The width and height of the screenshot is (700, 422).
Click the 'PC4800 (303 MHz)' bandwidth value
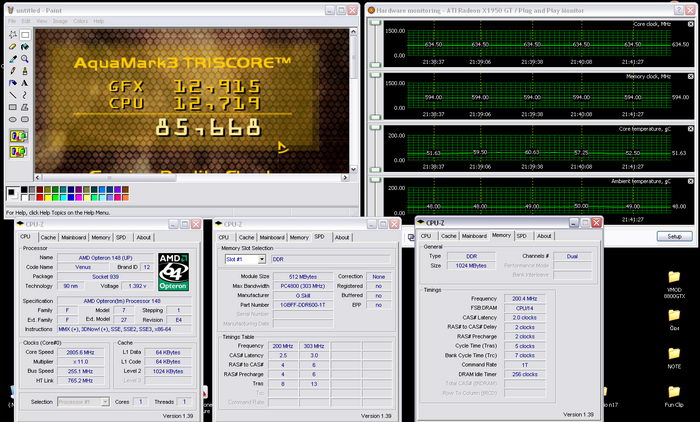click(303, 286)
